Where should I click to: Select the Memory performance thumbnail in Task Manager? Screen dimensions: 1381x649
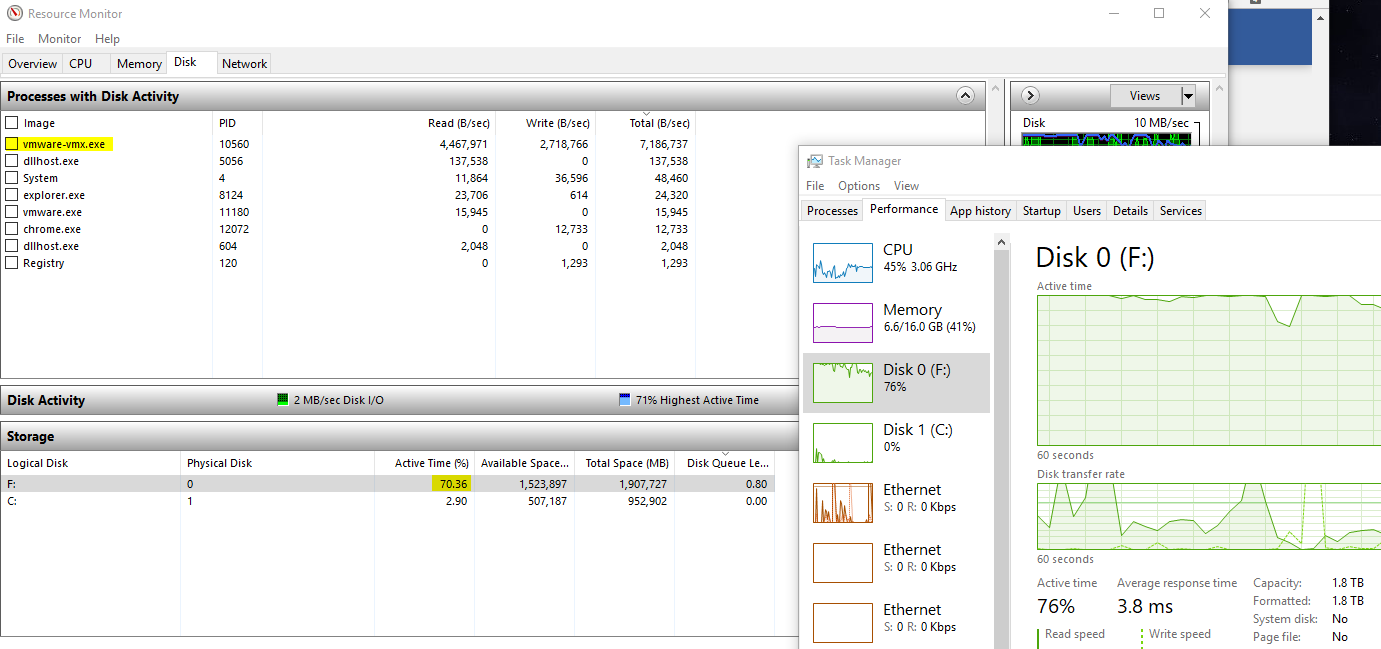click(x=843, y=322)
